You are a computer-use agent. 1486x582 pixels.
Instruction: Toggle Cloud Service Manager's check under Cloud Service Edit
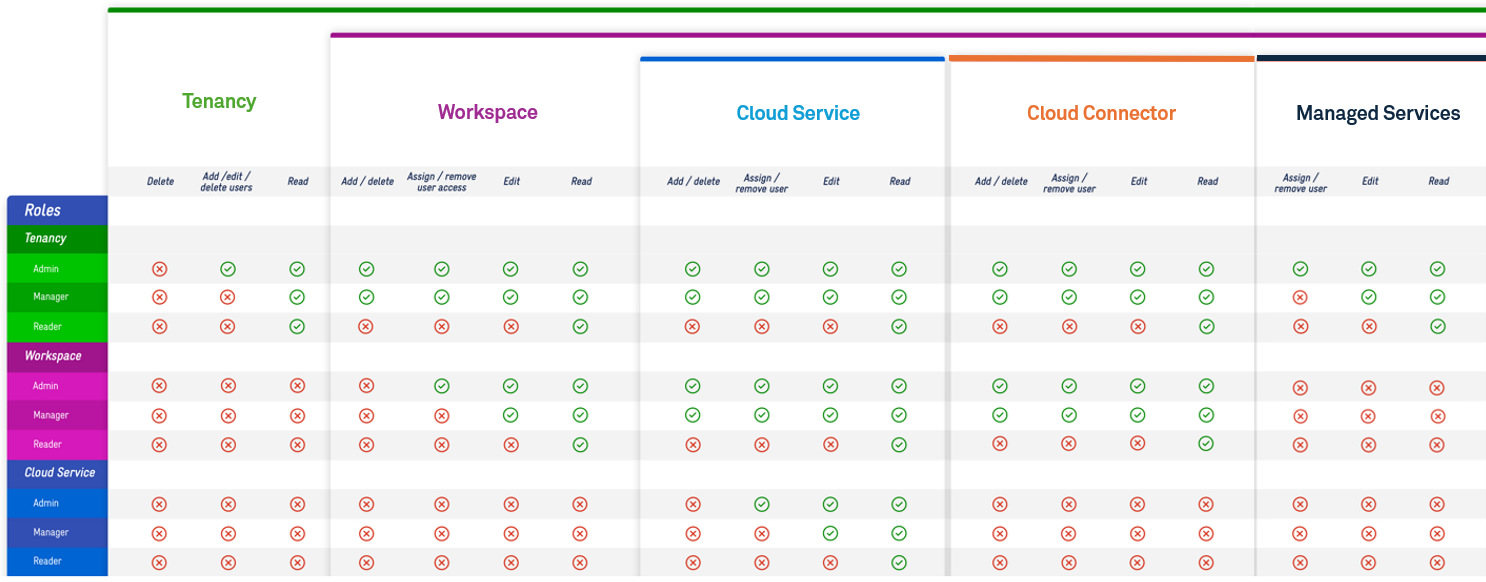tap(830, 533)
